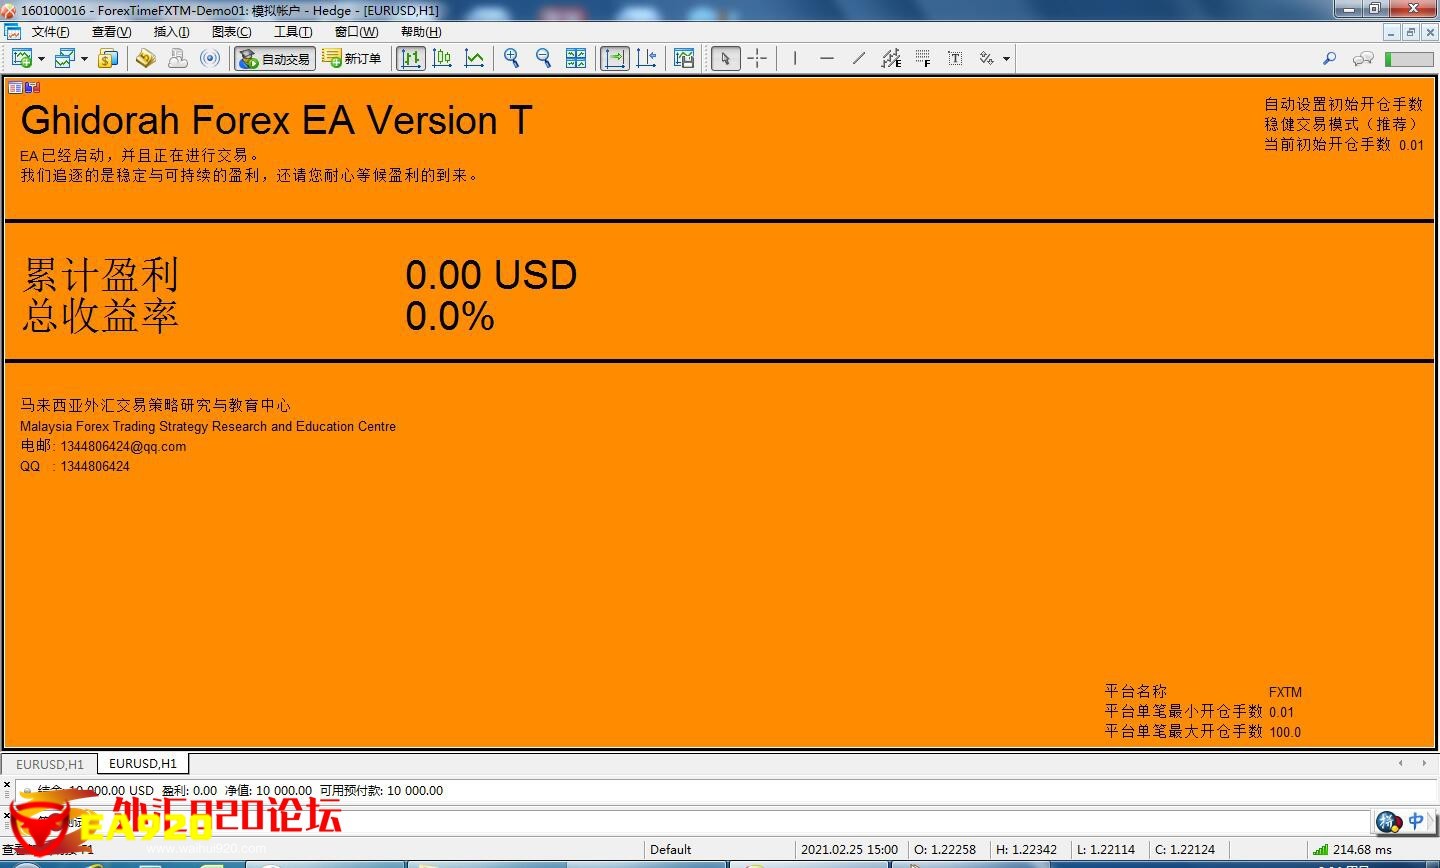Image resolution: width=1440 pixels, height=868 pixels.
Task: Toggle the 自动交易 auto trading button
Action: coord(275,59)
